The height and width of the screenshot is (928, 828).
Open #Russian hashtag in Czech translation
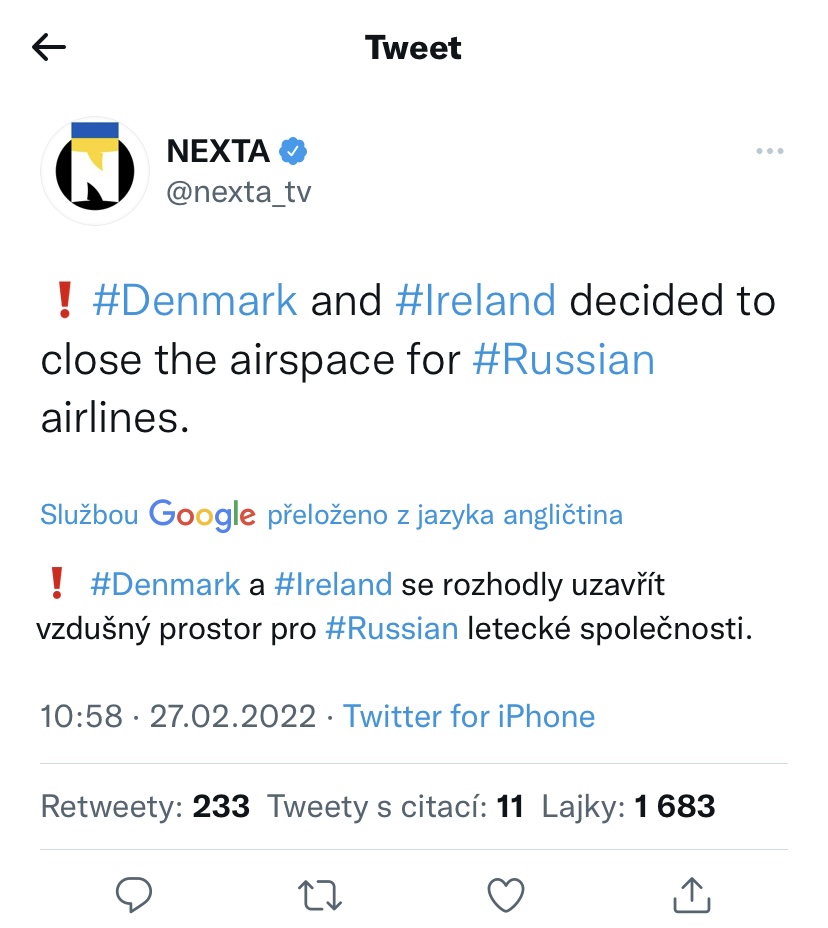click(x=392, y=629)
